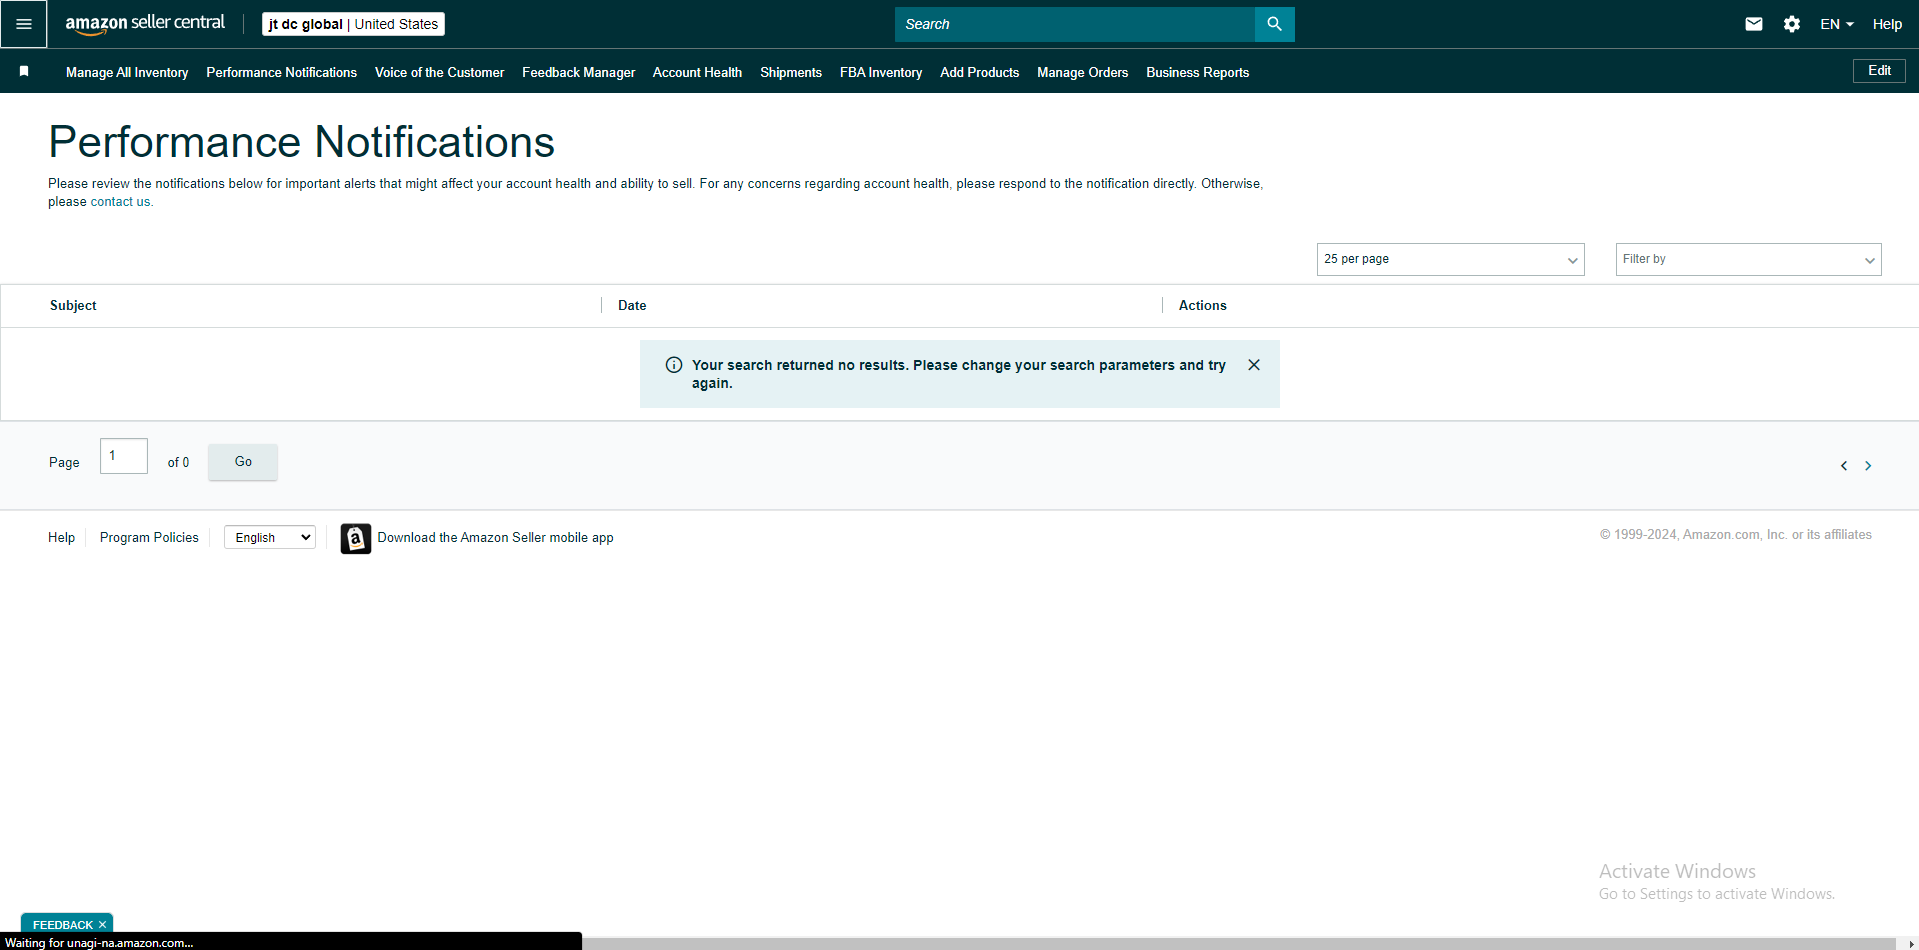The image size is (1919, 950).
Task: Click the search magnifier button
Action: (x=1274, y=24)
